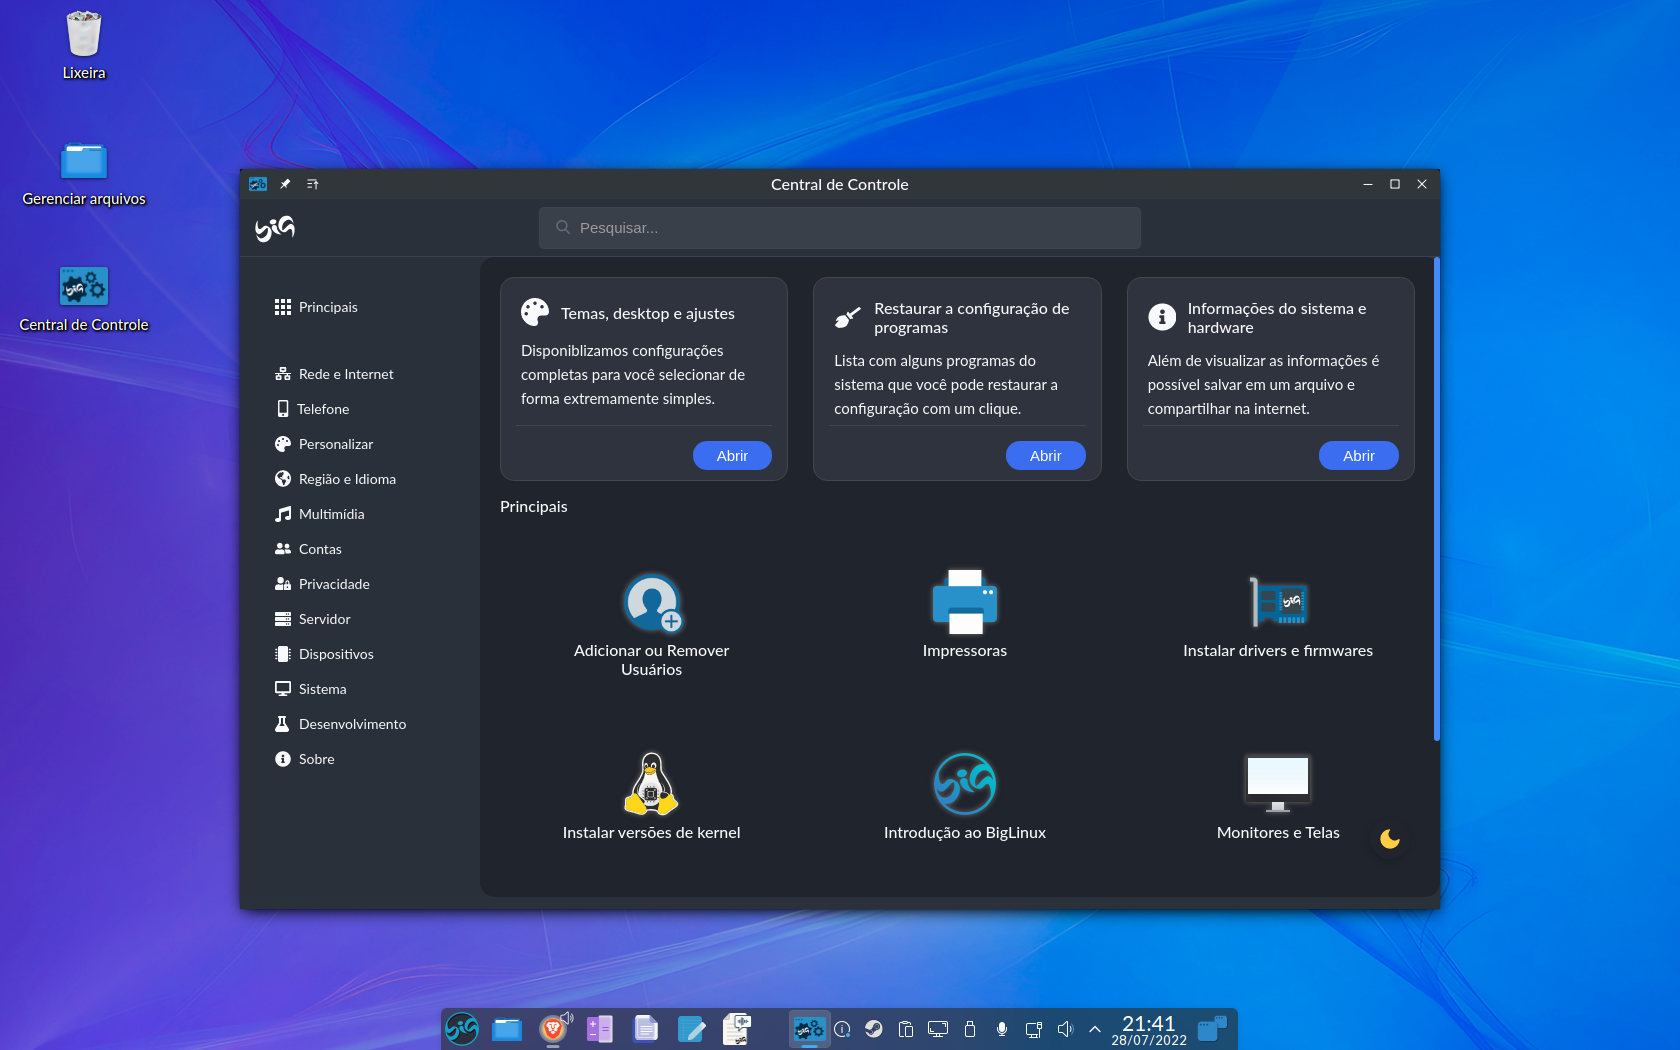Select Privacidade in the sidebar
1680x1050 pixels.
[322, 584]
